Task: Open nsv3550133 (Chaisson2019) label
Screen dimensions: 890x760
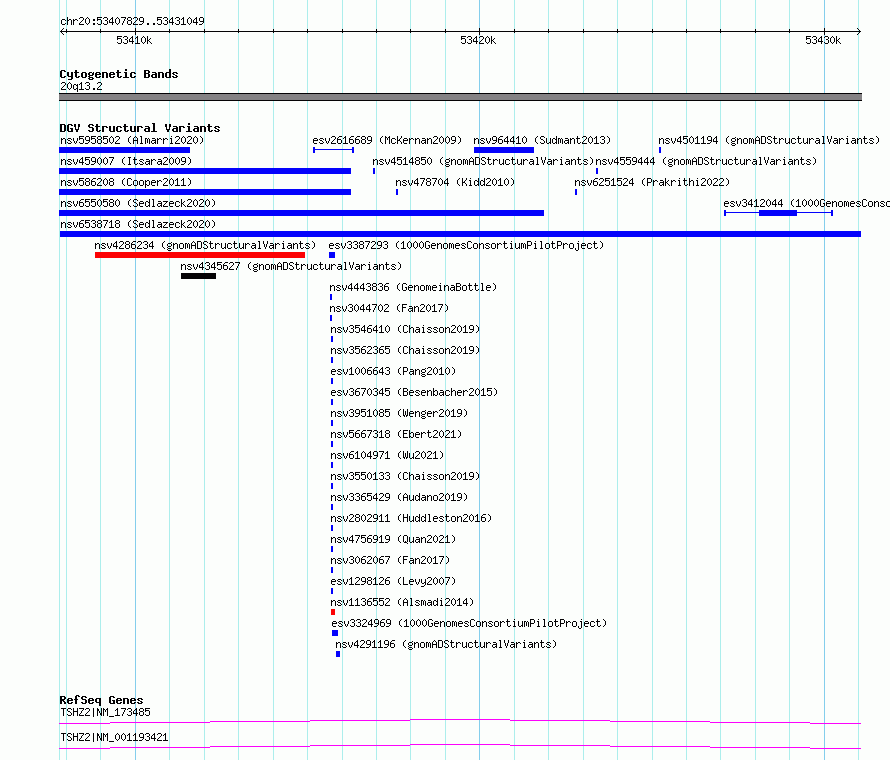Action: click(405, 476)
